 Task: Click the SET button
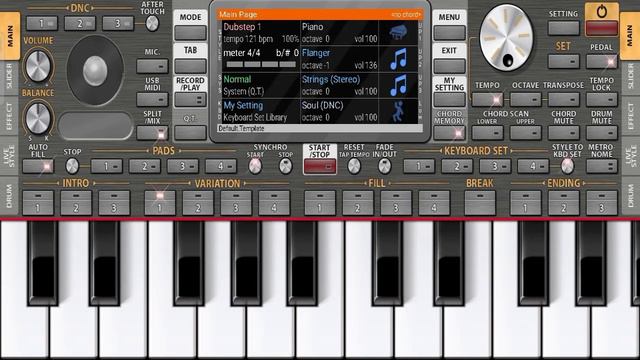563,62
